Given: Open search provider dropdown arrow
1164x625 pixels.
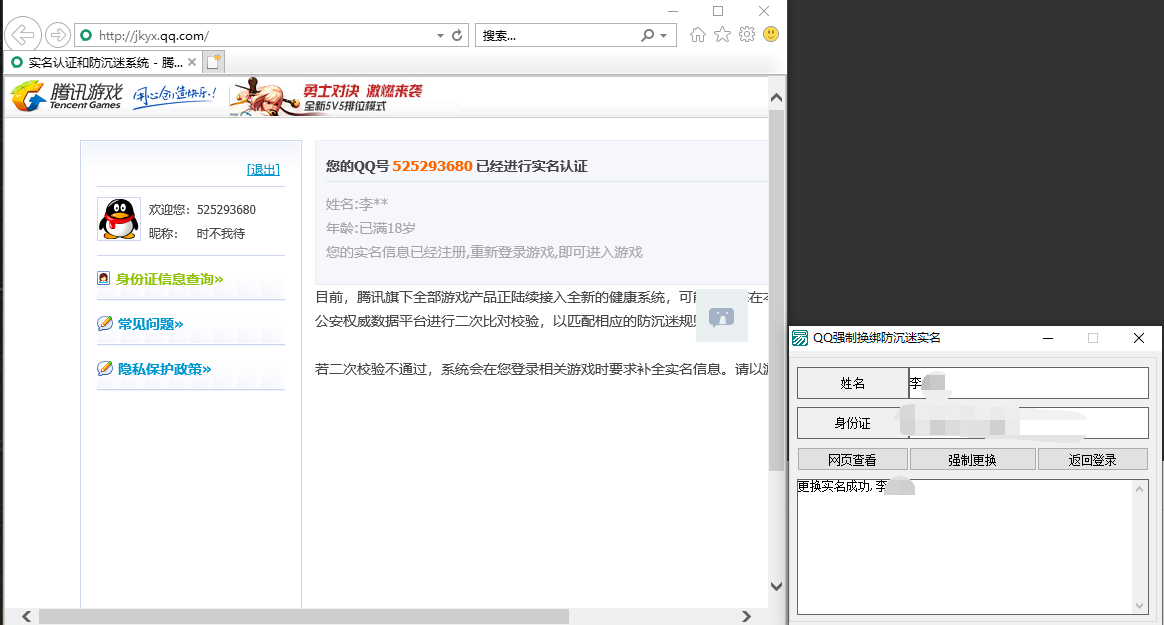Looking at the screenshot, I should point(664,36).
